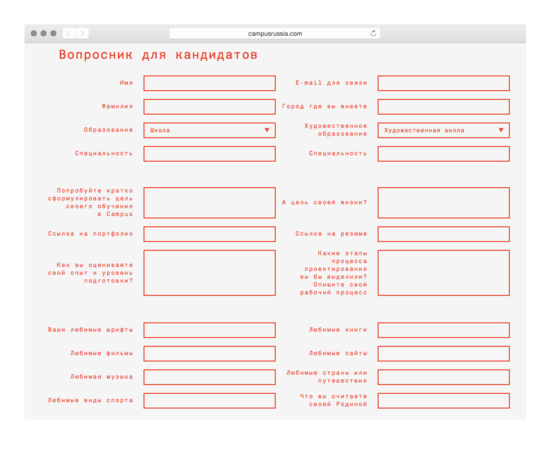Focus the left Специальность field

(x=209, y=154)
